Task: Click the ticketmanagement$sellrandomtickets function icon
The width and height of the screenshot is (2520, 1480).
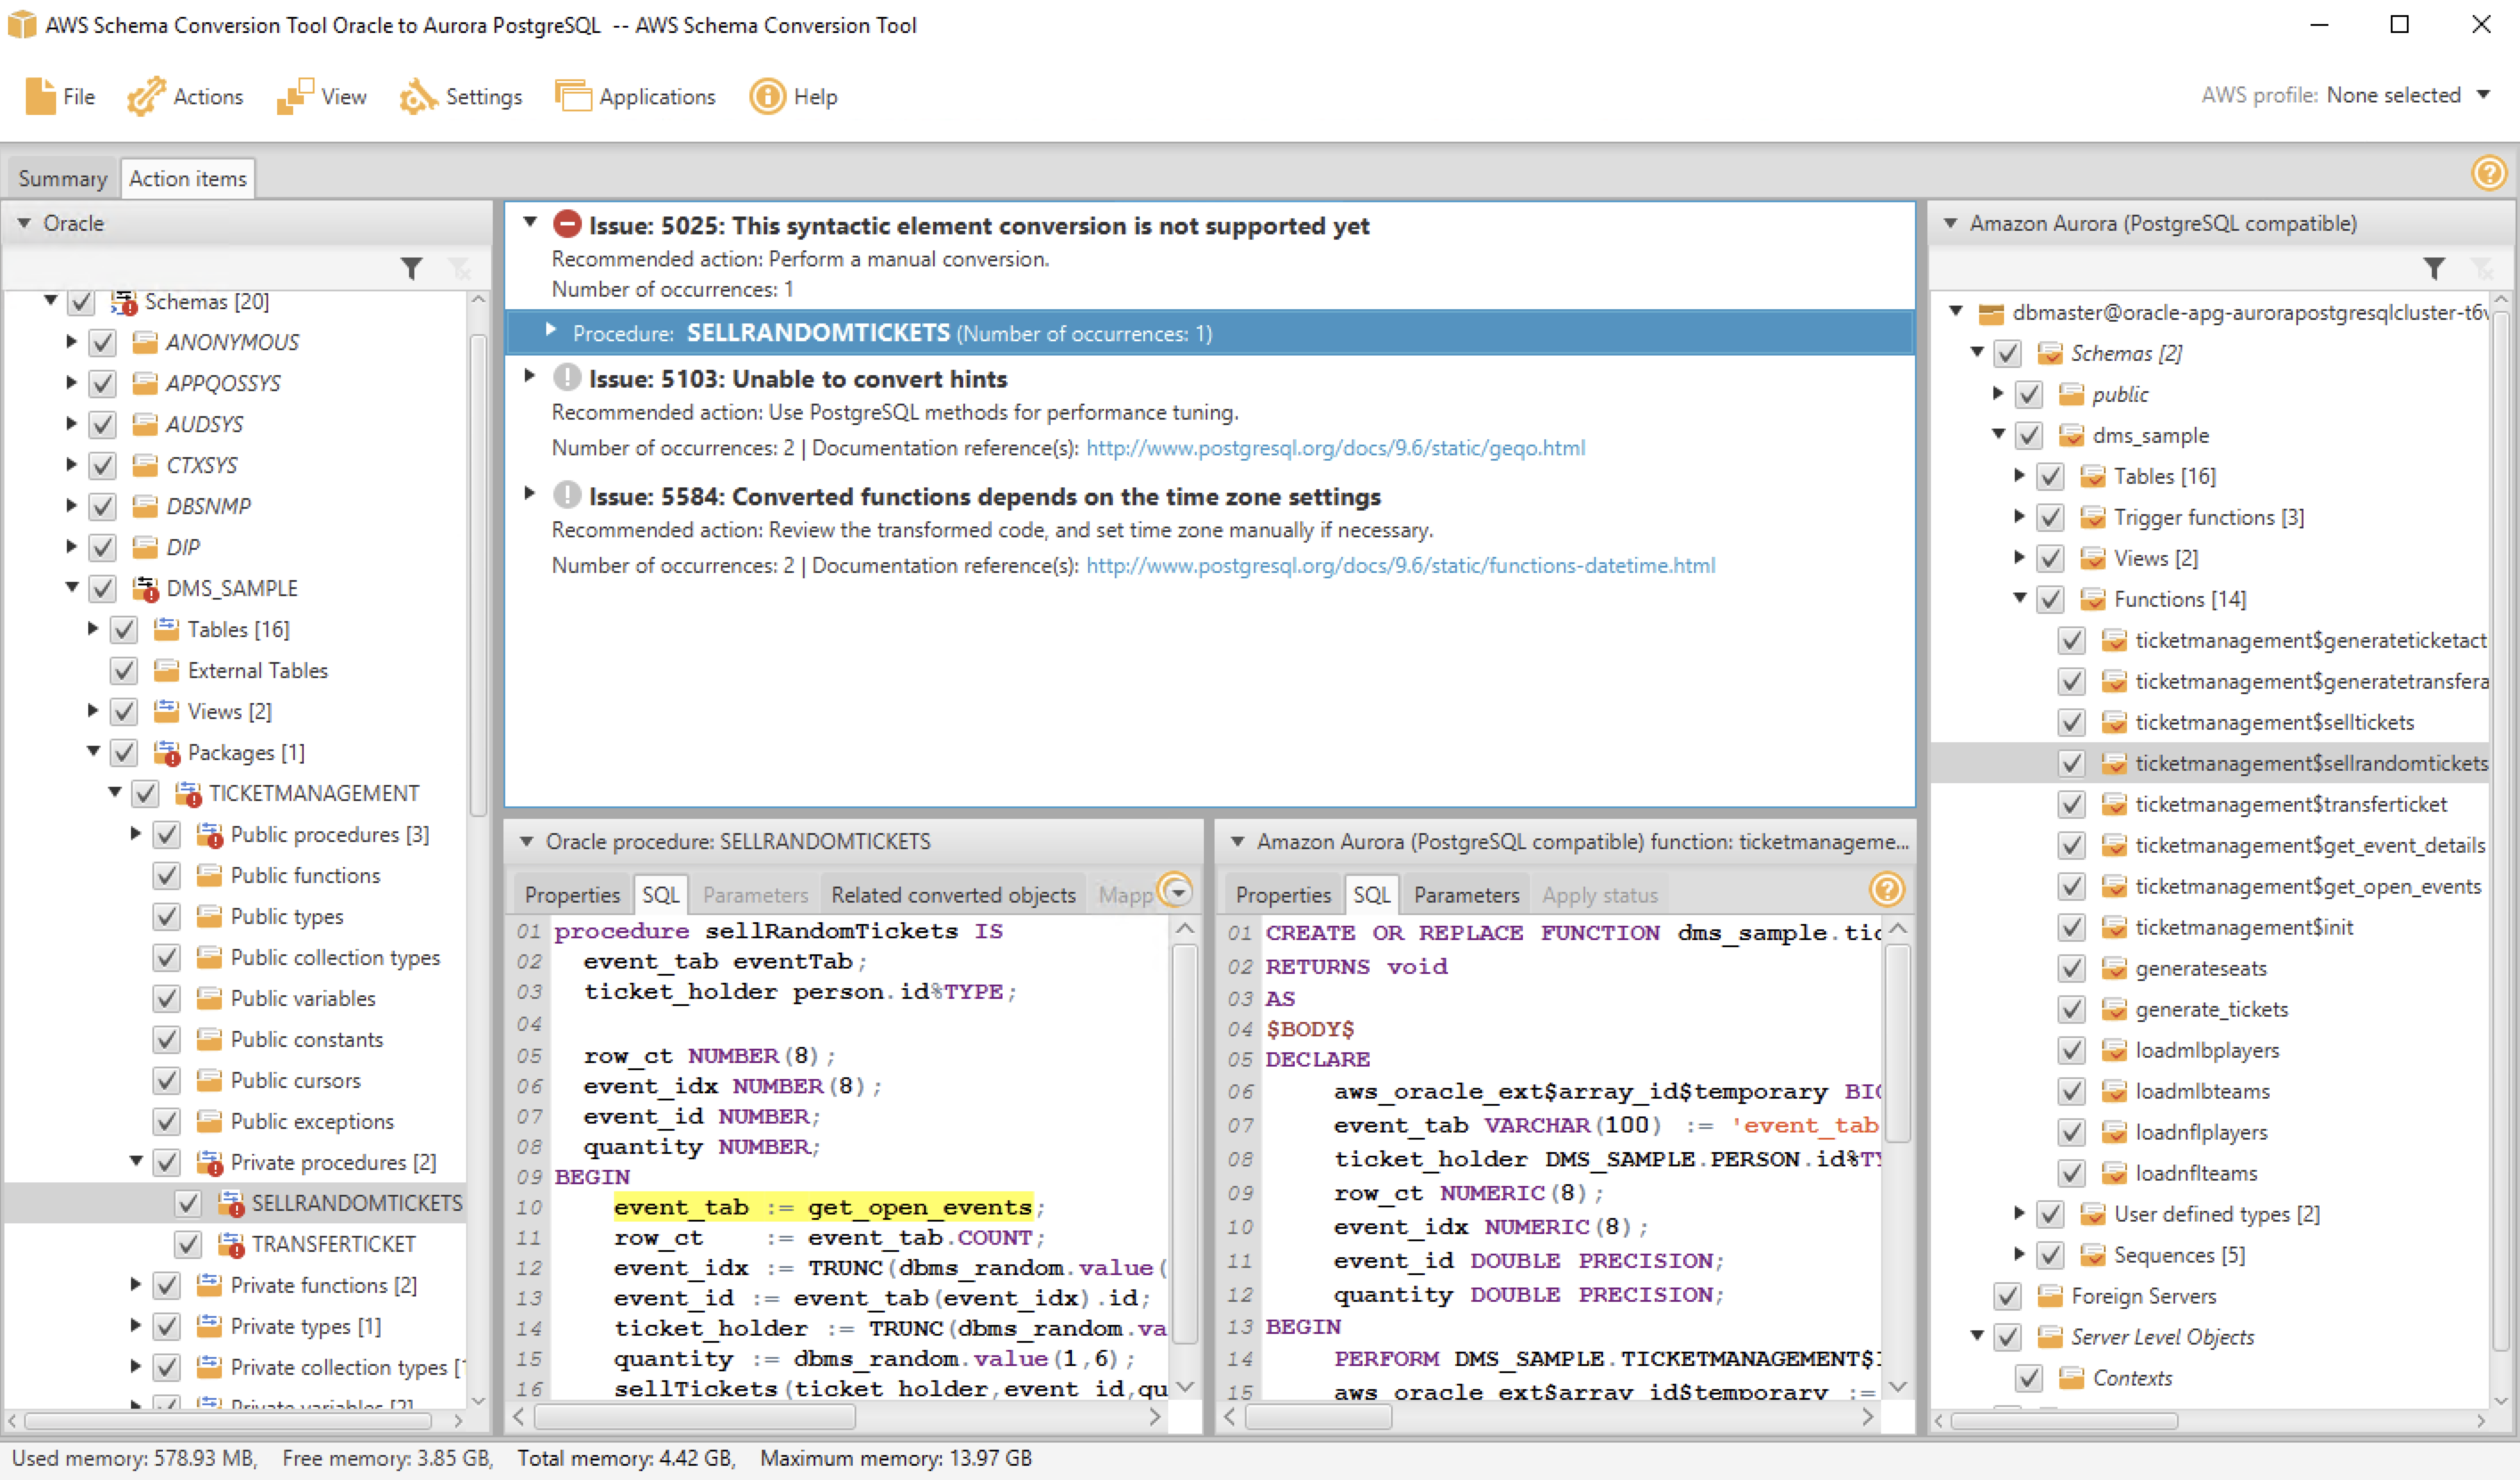Action: (x=2113, y=763)
